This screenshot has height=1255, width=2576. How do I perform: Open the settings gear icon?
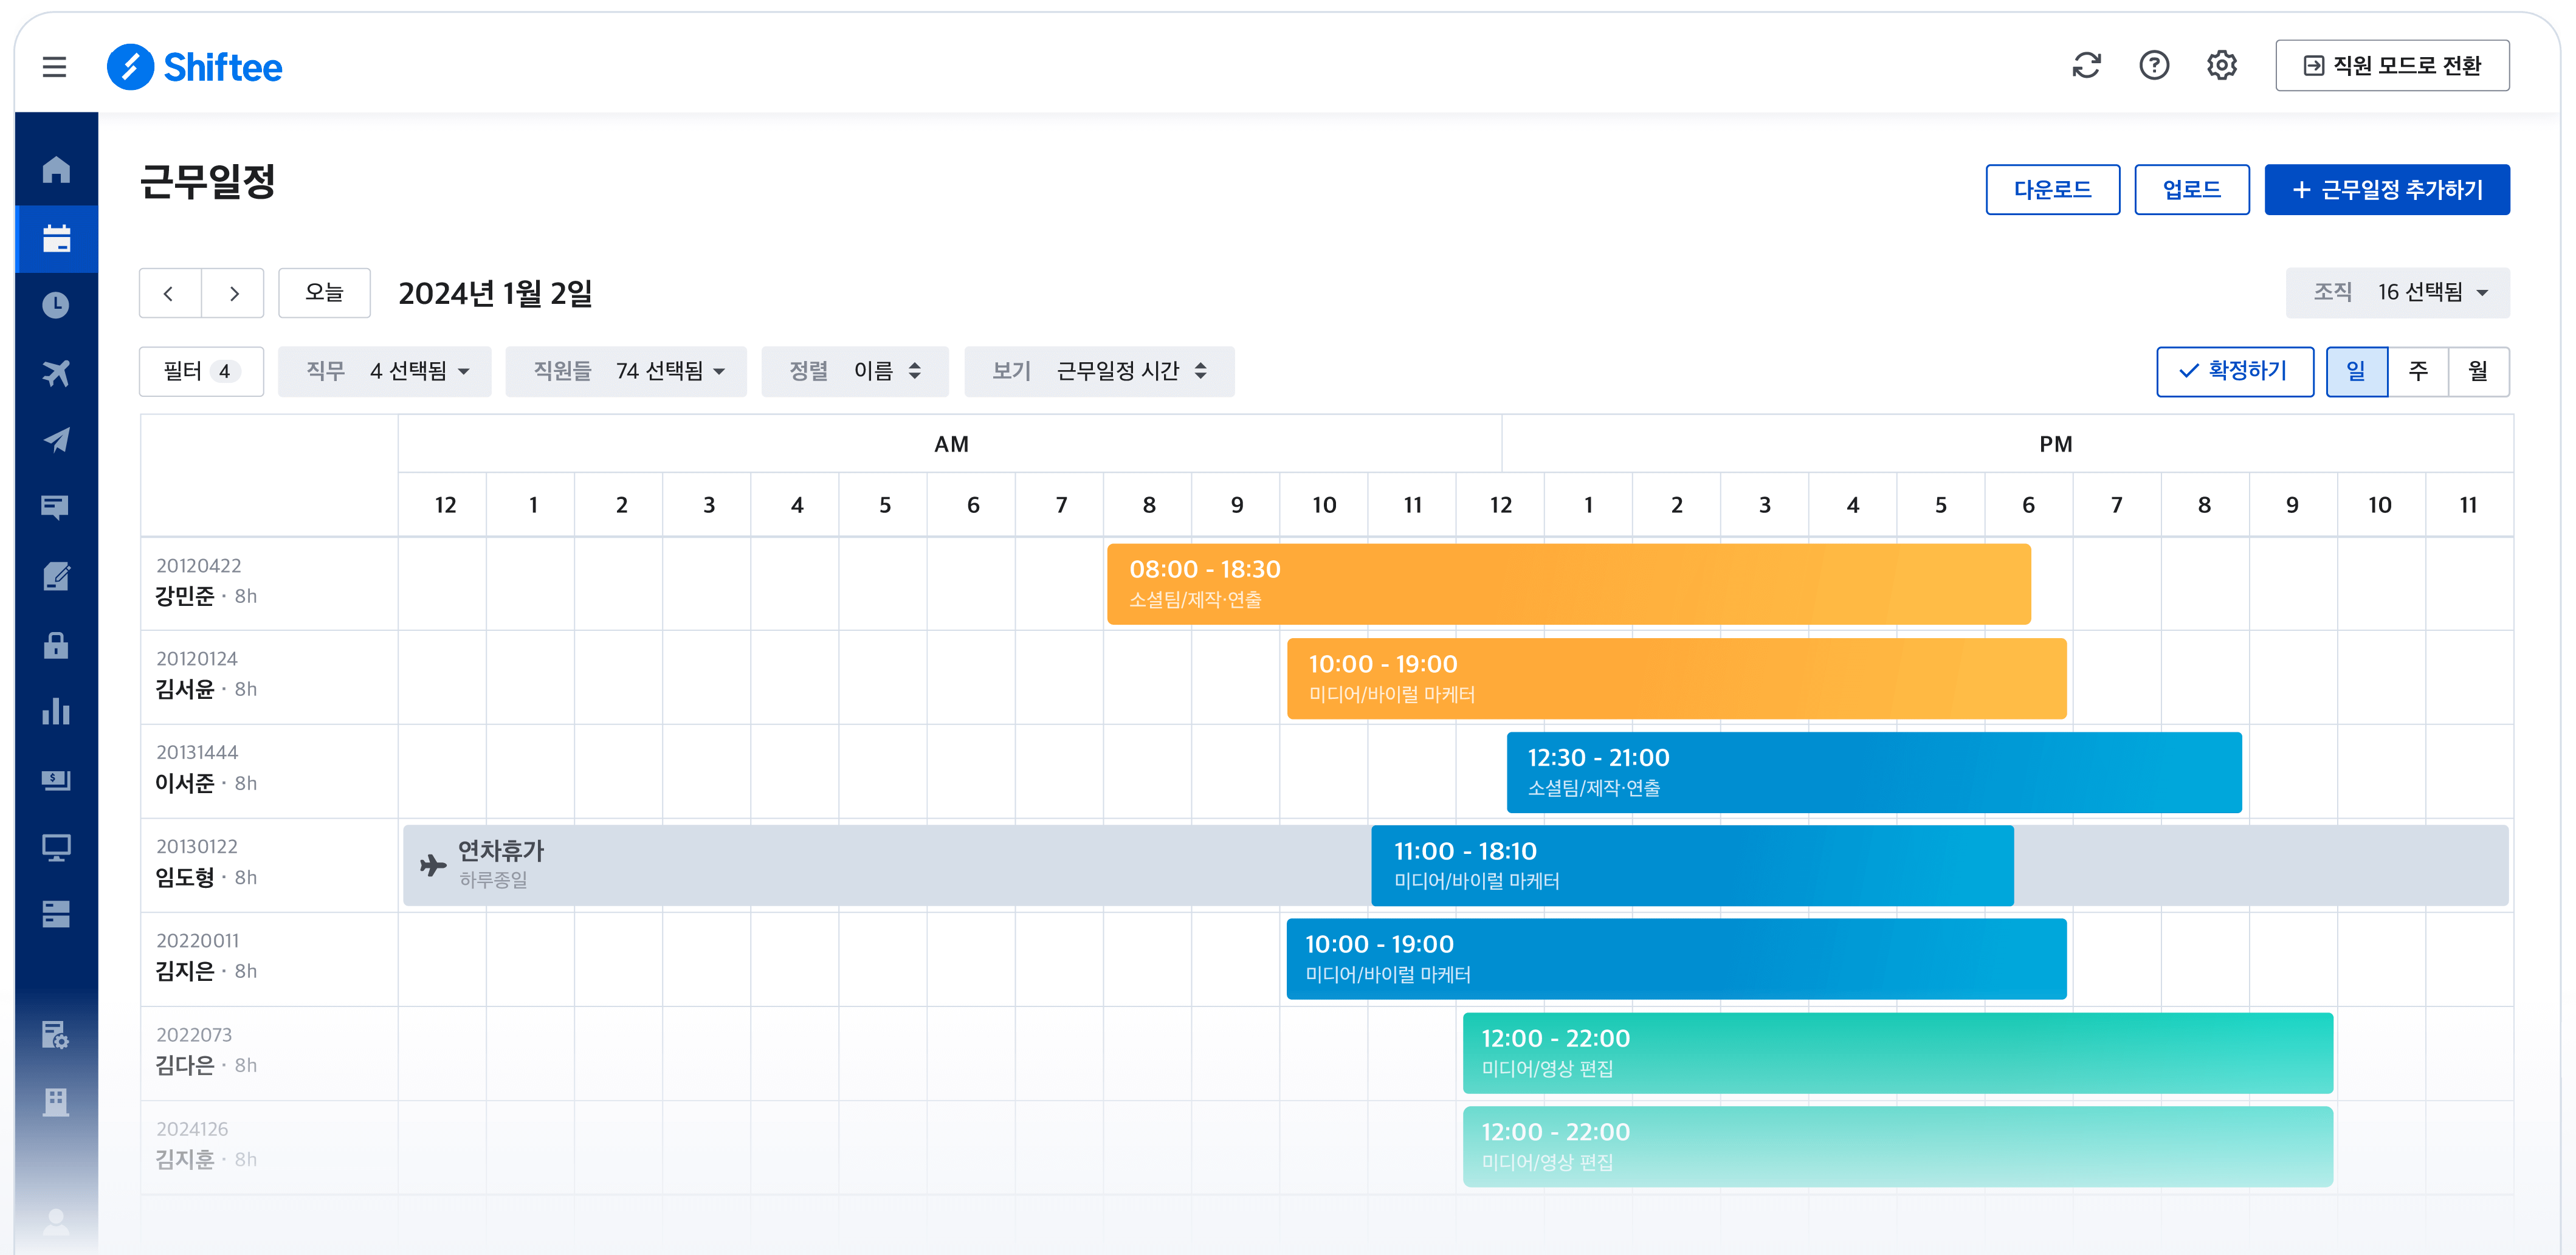(x=2221, y=66)
